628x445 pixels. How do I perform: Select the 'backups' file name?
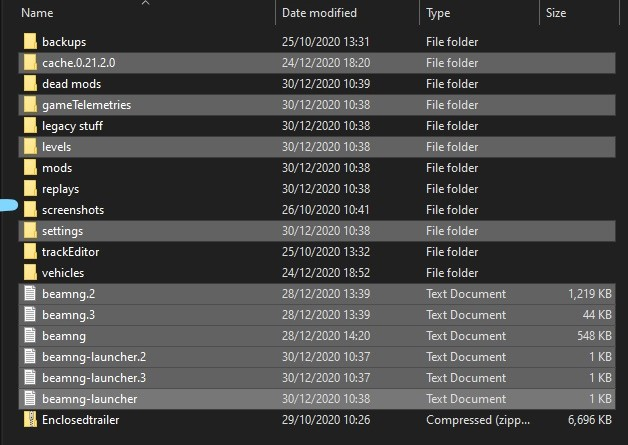click(x=64, y=42)
